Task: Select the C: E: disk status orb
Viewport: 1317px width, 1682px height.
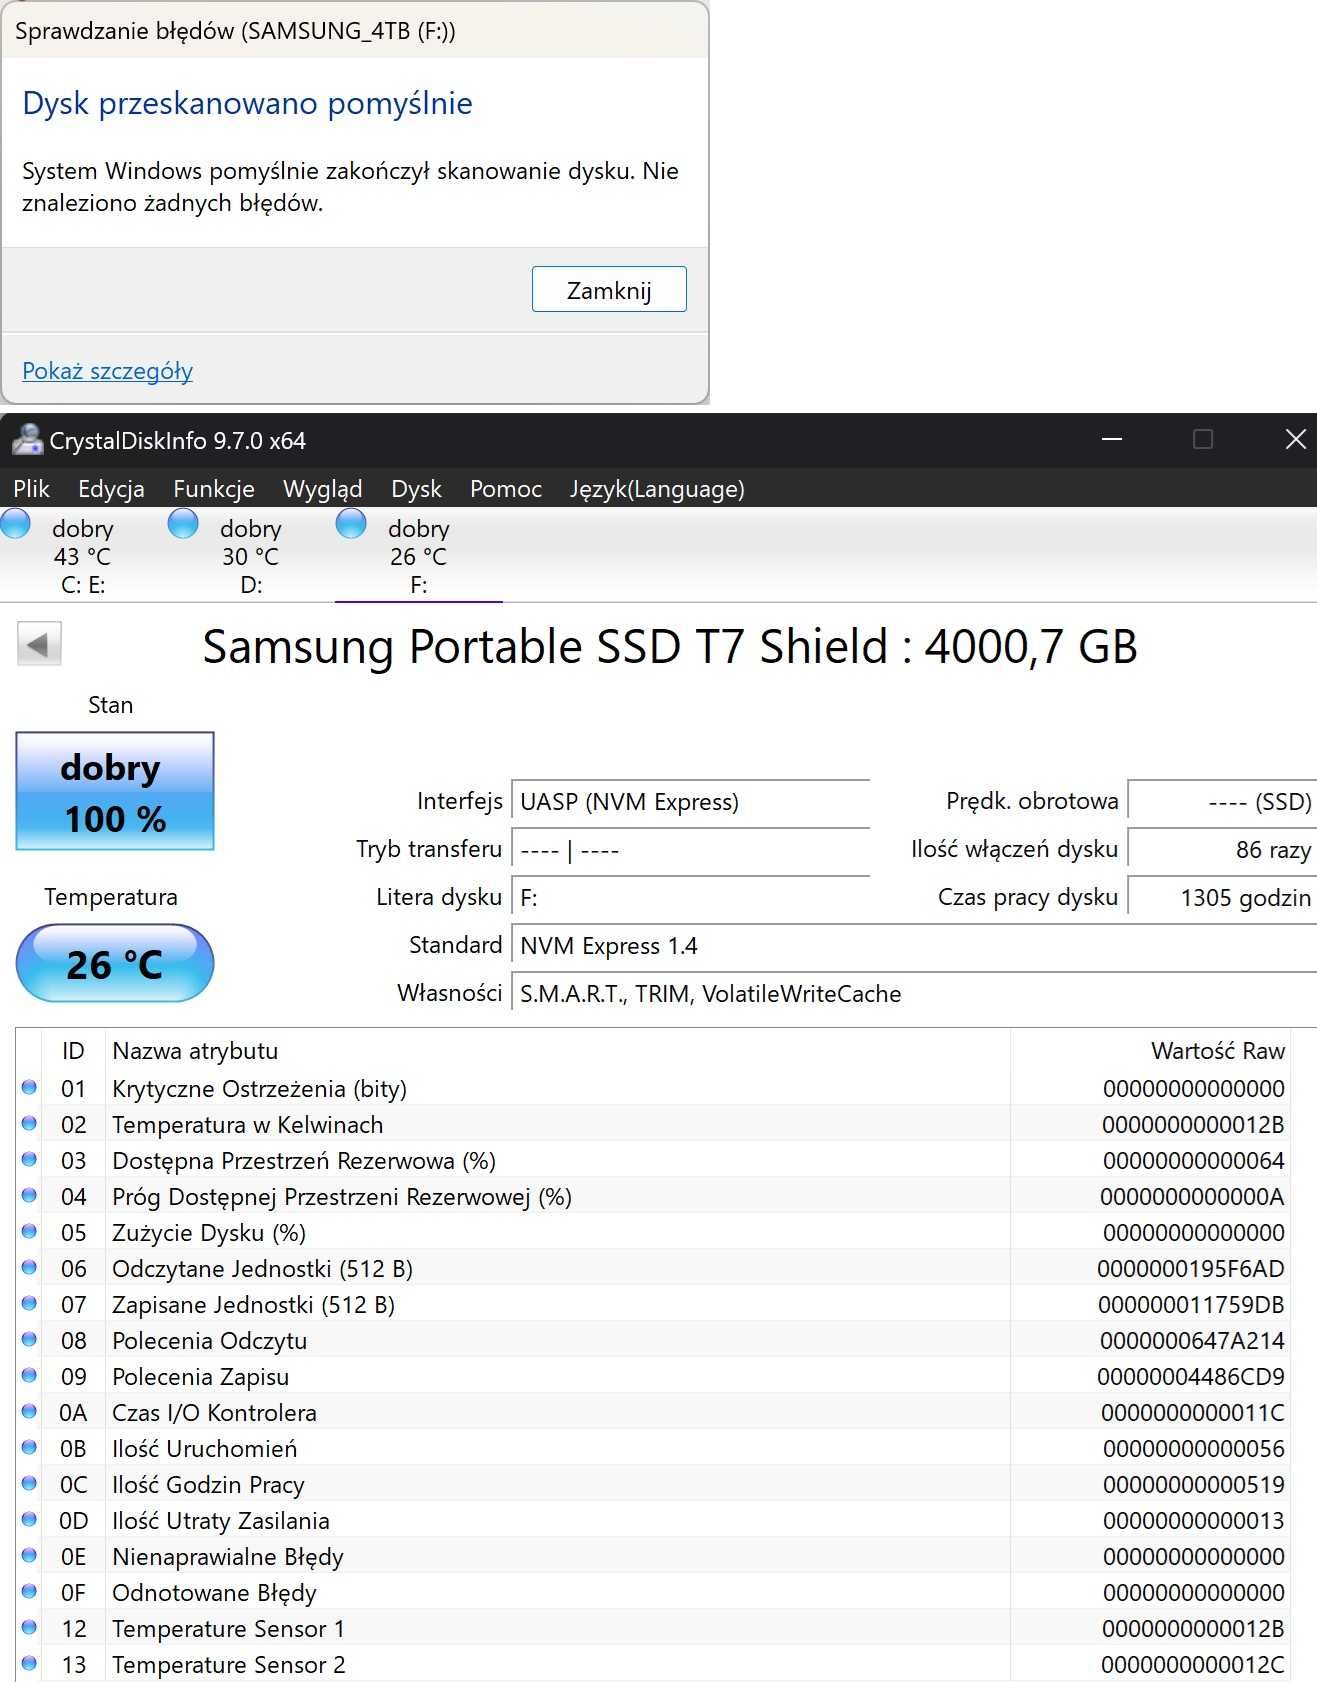Action: coord(15,523)
